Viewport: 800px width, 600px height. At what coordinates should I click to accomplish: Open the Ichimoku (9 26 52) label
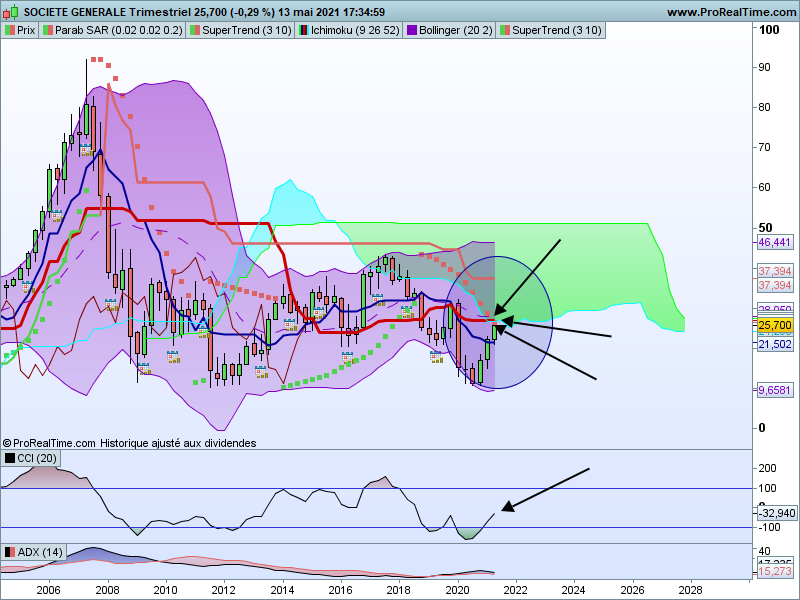[348, 30]
